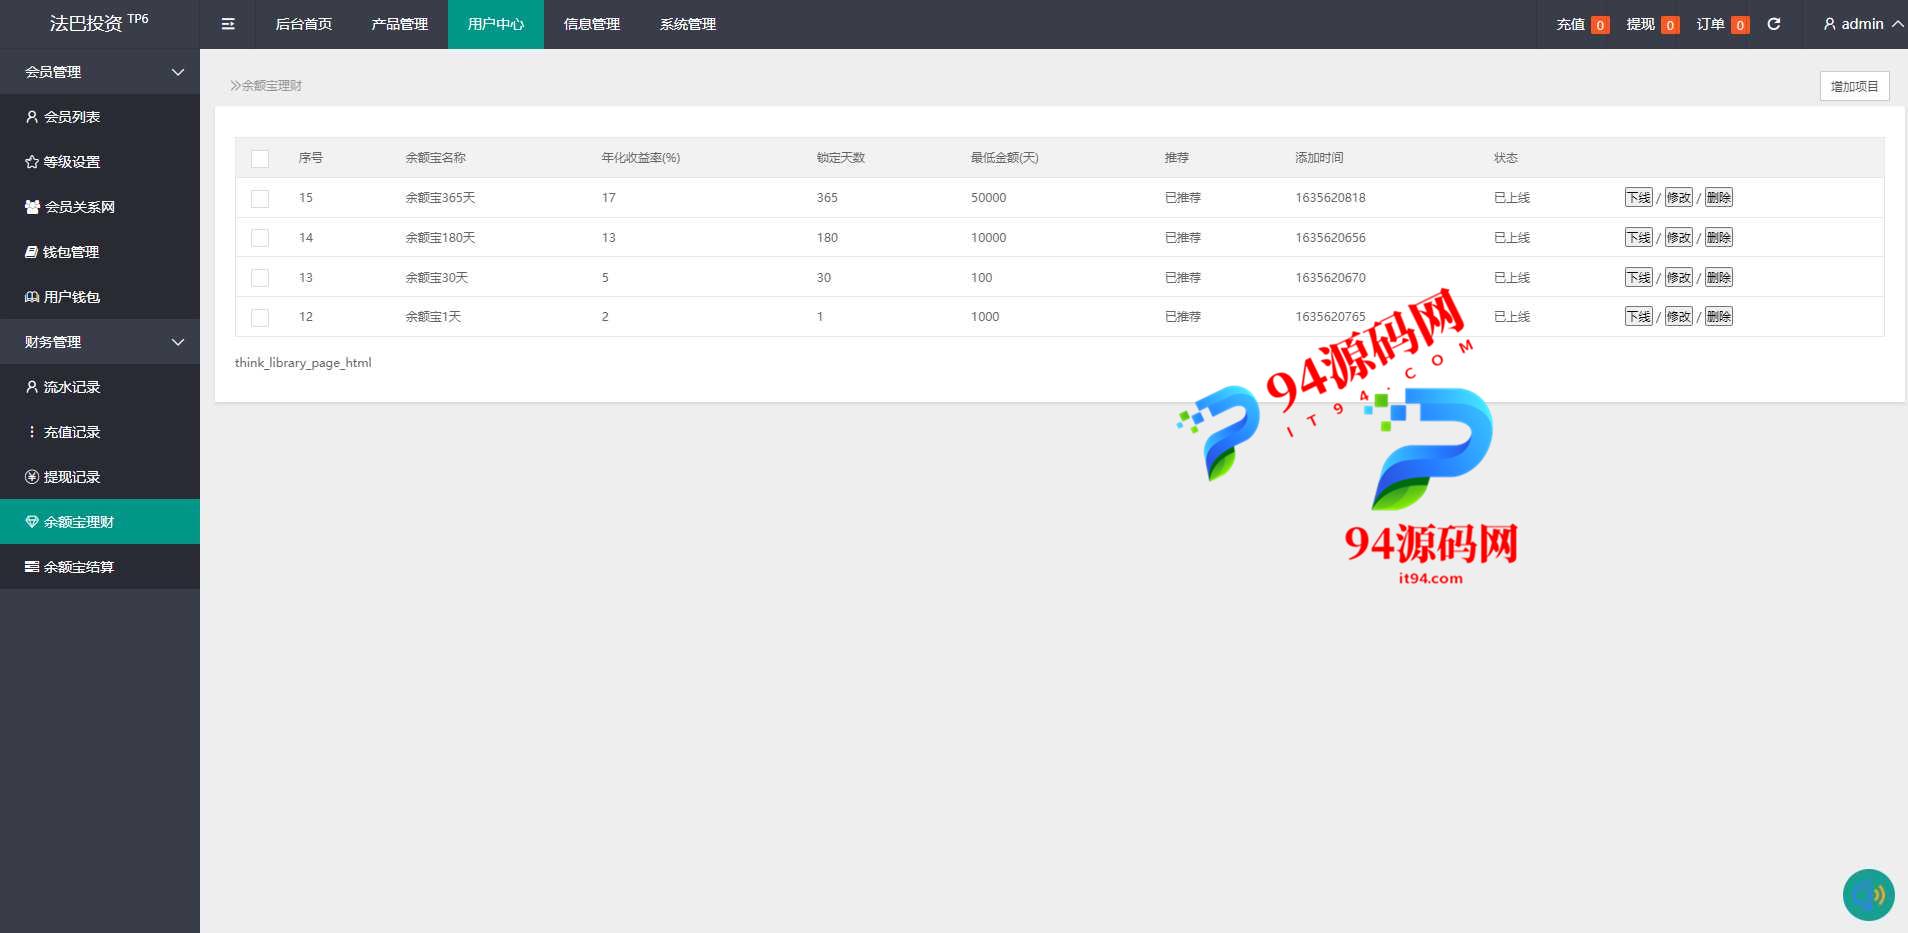
Task: Click 修改 for 余额宝180天
Action: tap(1678, 238)
